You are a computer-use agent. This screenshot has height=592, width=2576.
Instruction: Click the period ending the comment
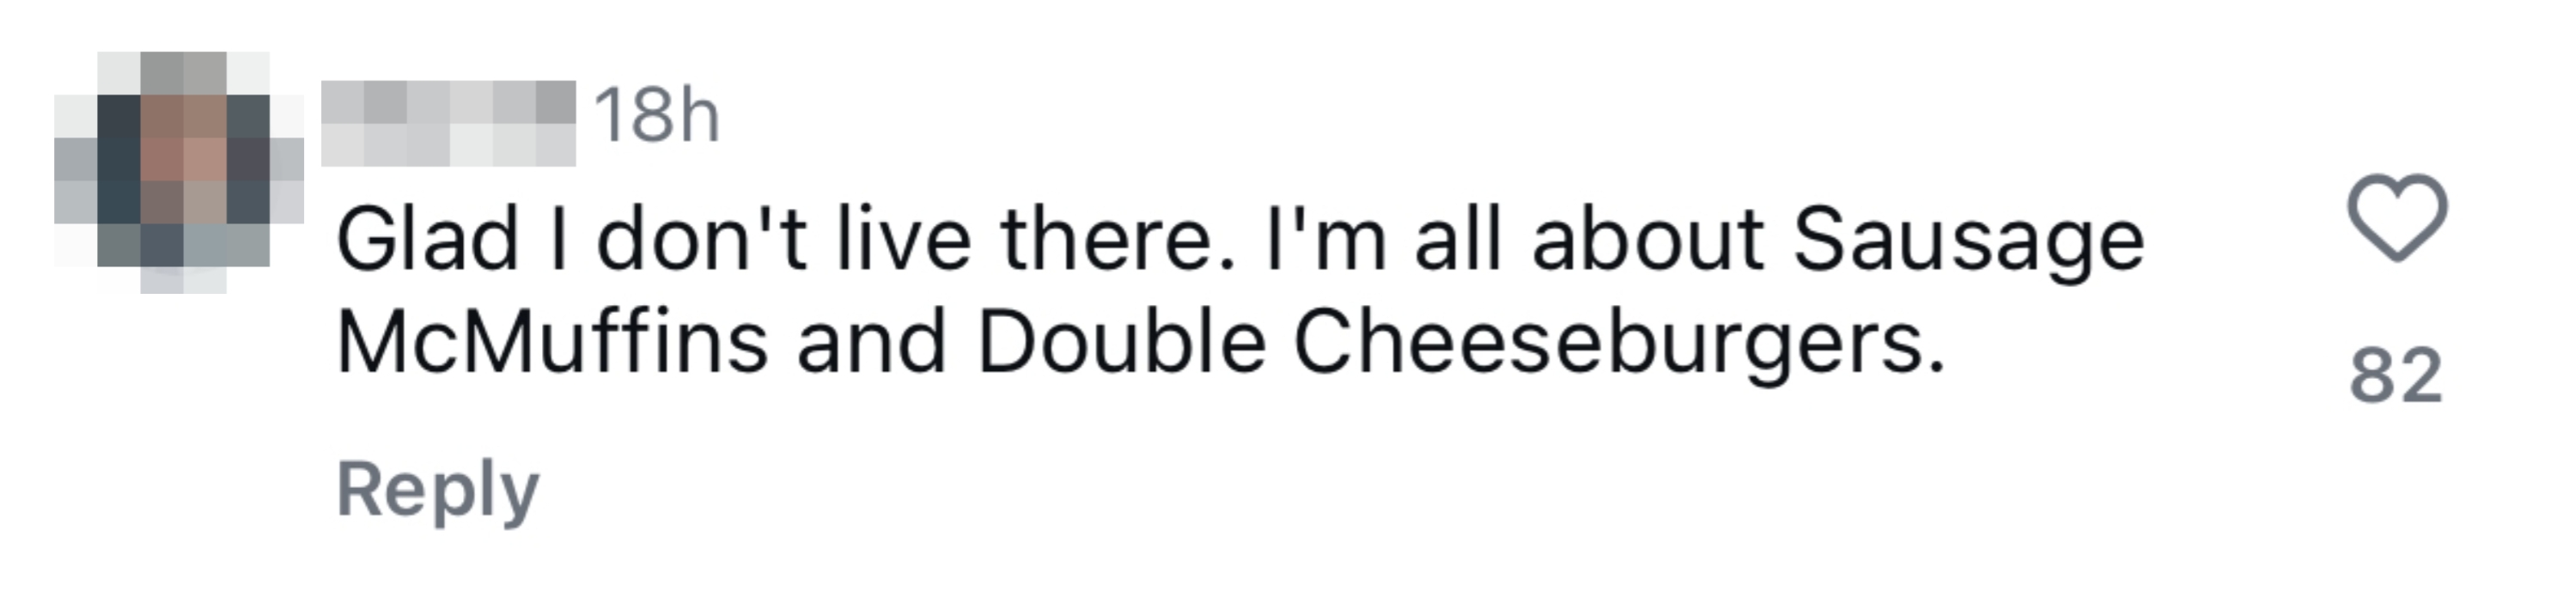point(1937,366)
